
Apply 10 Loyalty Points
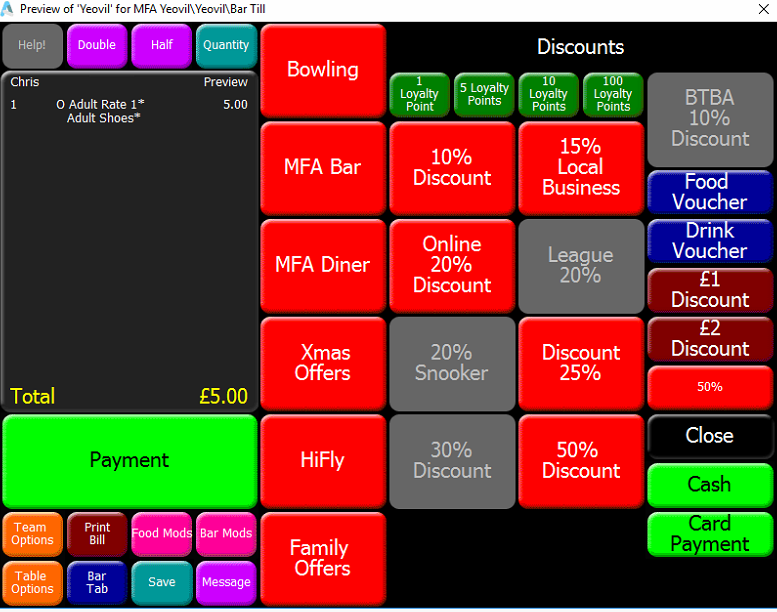point(549,94)
